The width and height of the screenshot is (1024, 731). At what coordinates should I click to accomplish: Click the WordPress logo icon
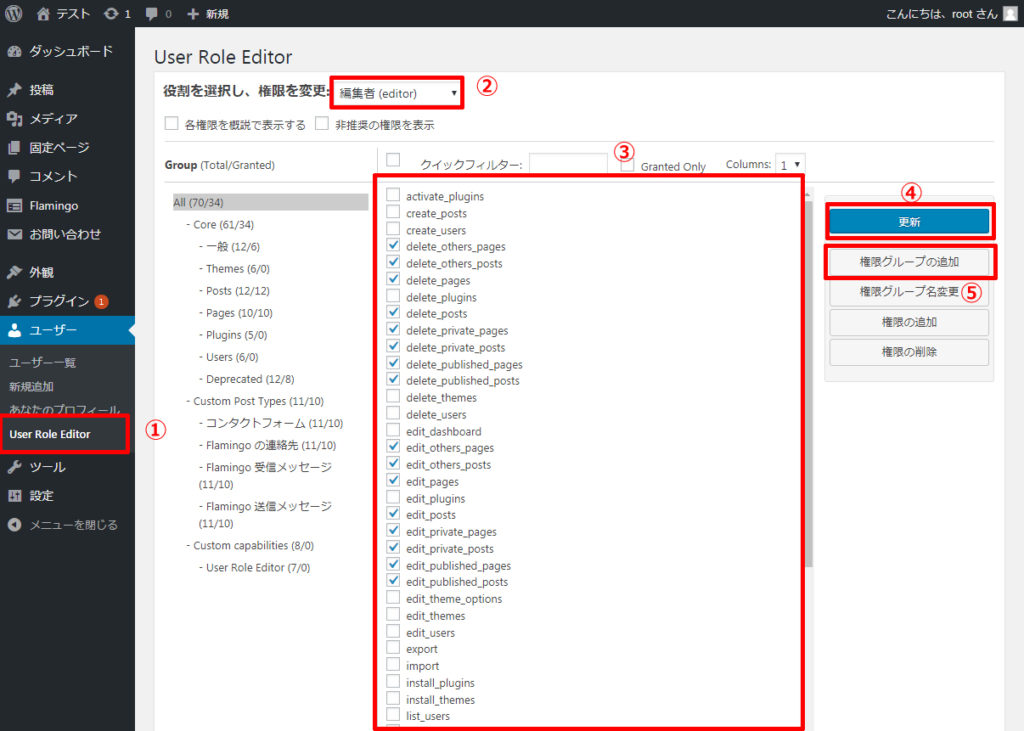(x=13, y=14)
